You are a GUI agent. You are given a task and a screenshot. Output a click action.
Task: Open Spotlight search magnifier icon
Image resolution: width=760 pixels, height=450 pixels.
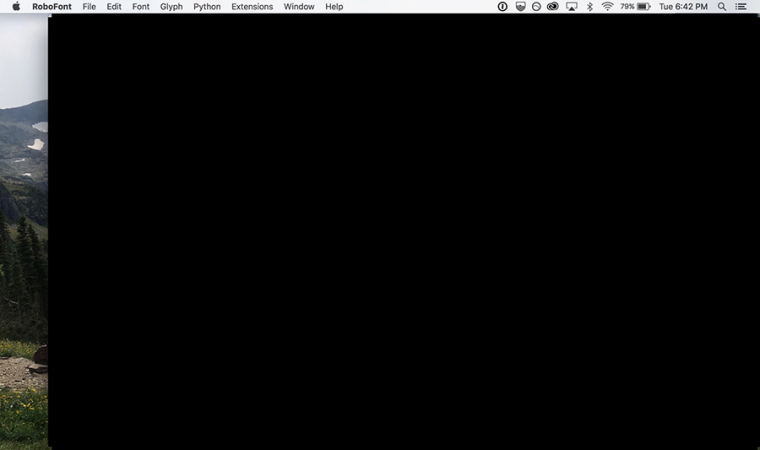point(722,6)
